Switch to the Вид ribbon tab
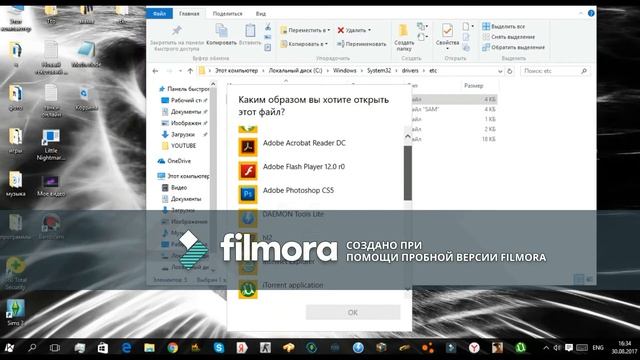 click(x=261, y=13)
